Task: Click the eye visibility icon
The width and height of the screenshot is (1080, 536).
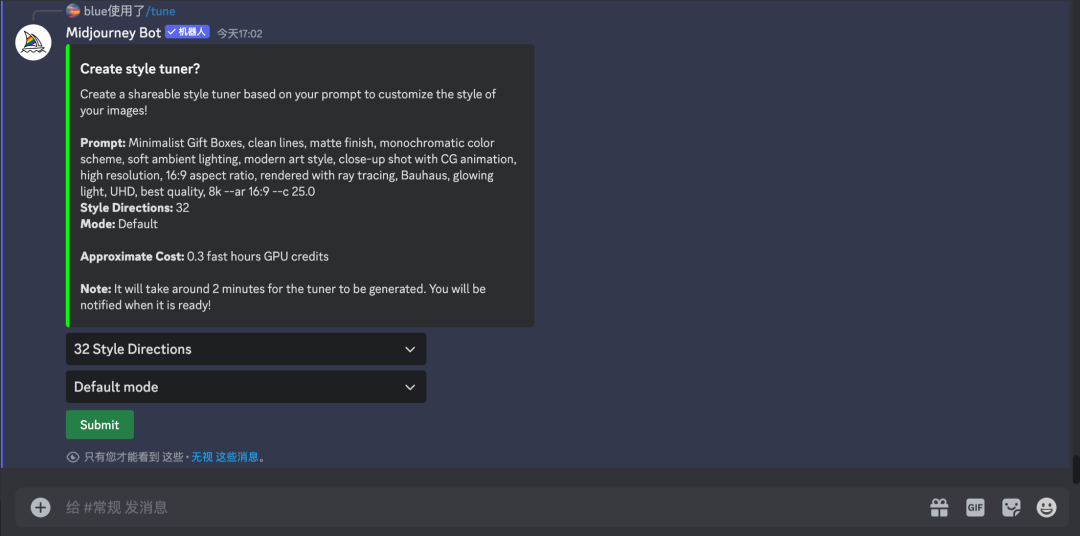Action: pyautogui.click(x=73, y=457)
